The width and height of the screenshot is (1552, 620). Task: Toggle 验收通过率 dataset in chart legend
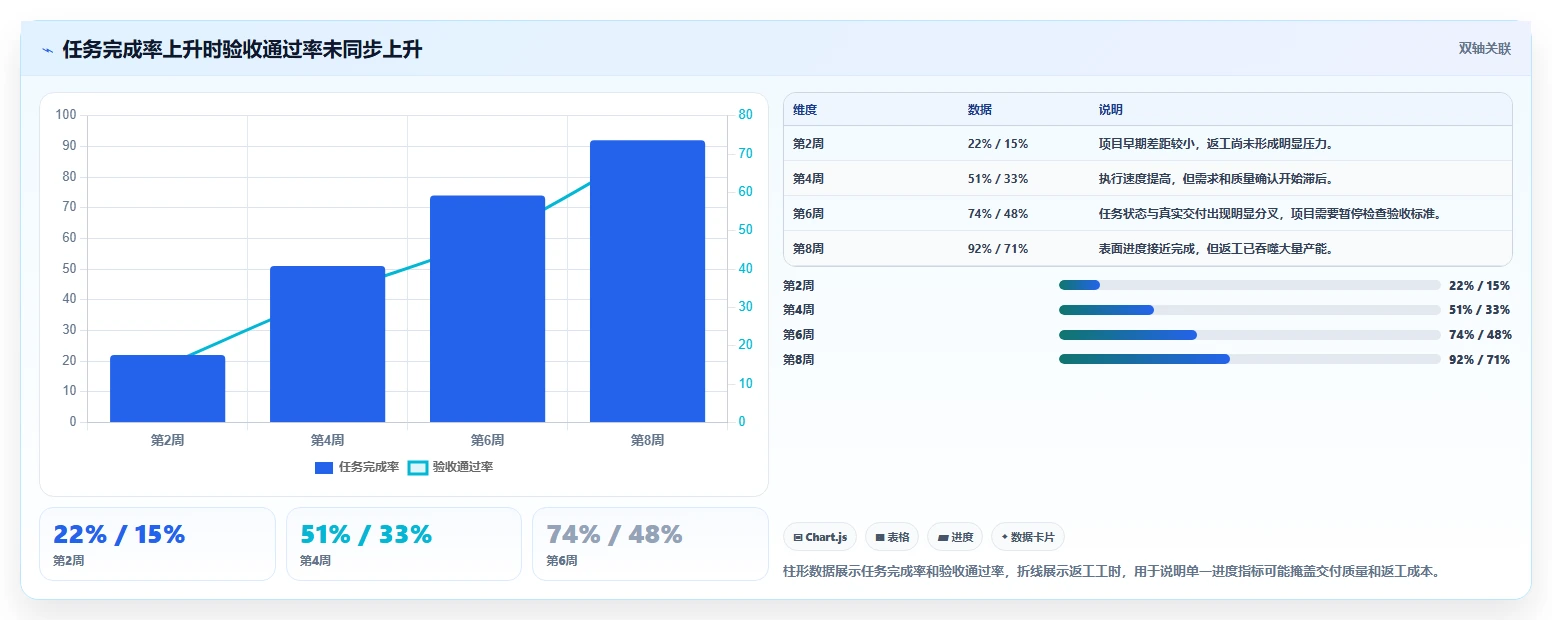pyautogui.click(x=450, y=467)
